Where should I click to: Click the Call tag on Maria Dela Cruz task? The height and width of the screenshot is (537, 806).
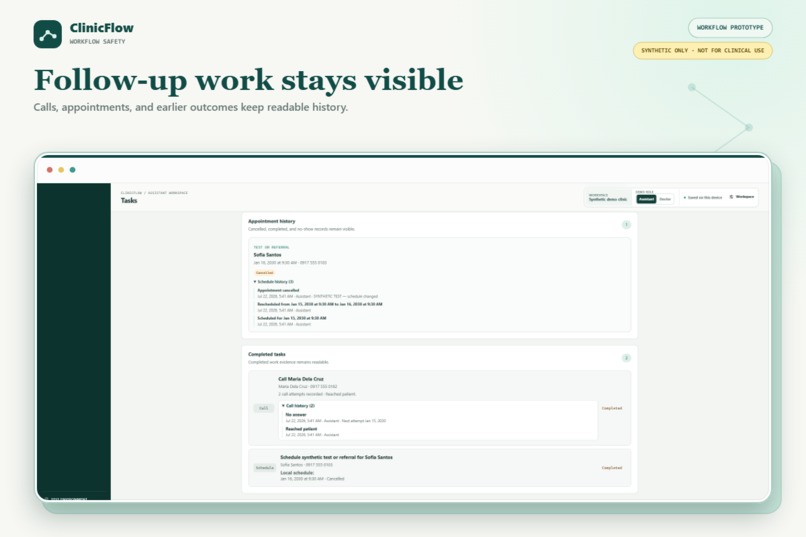click(264, 408)
